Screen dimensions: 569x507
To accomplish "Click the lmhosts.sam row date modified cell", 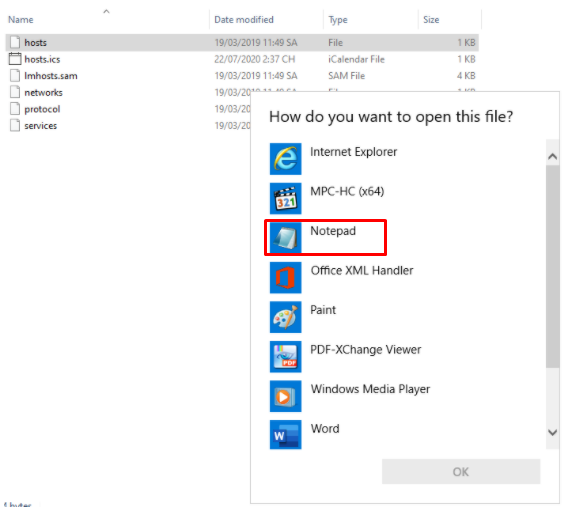I will [x=256, y=76].
